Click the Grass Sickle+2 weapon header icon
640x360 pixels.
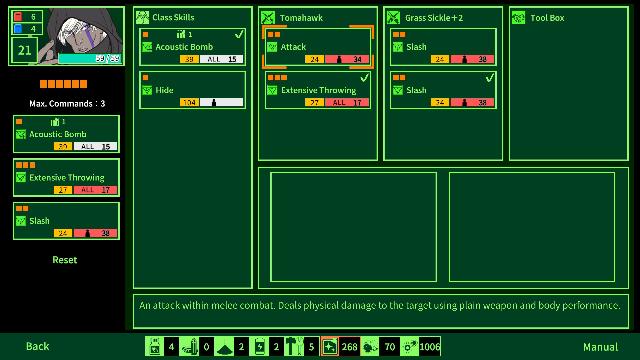[x=393, y=17]
